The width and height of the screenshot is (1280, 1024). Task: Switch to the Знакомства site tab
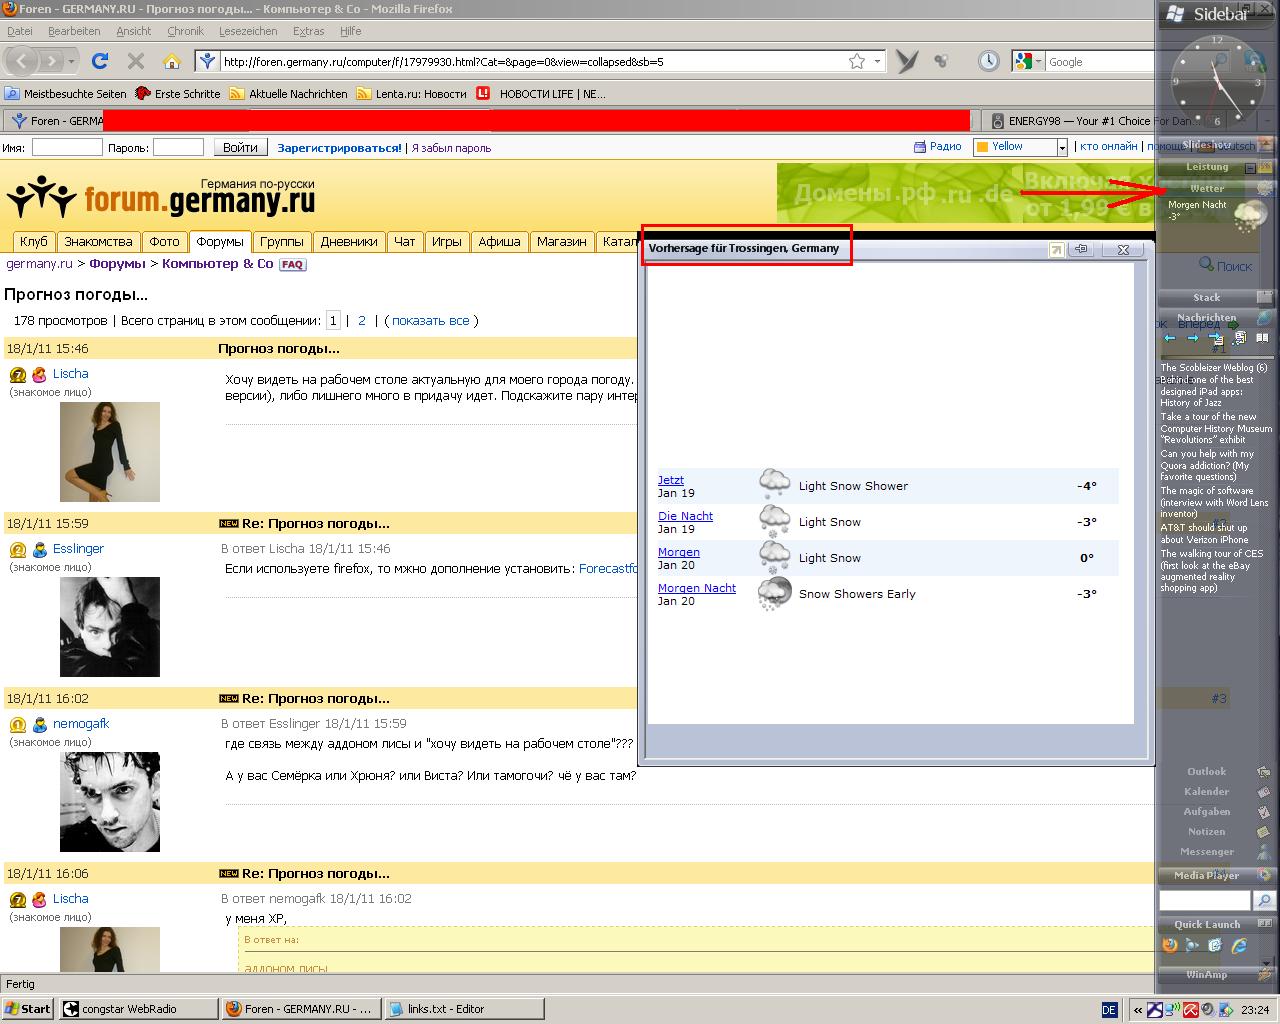coord(98,241)
